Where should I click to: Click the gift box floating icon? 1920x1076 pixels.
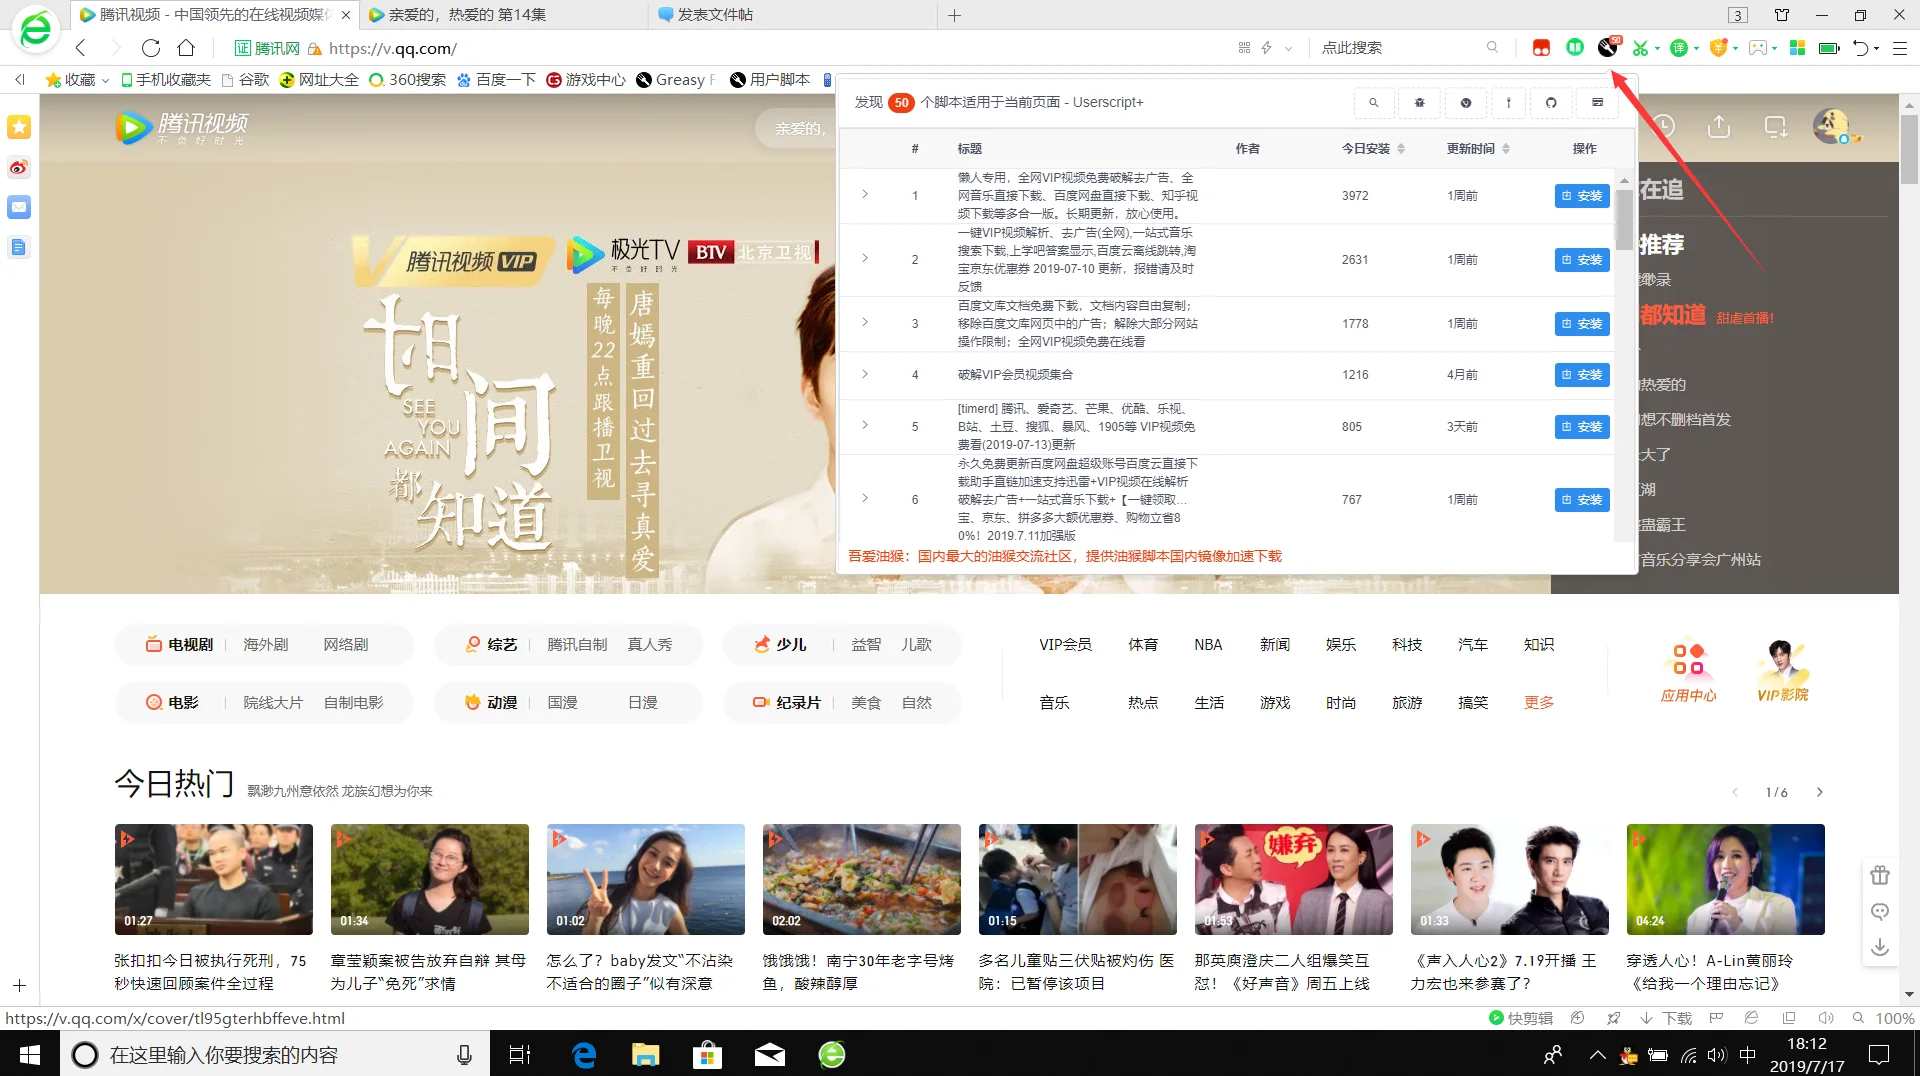click(x=1880, y=875)
